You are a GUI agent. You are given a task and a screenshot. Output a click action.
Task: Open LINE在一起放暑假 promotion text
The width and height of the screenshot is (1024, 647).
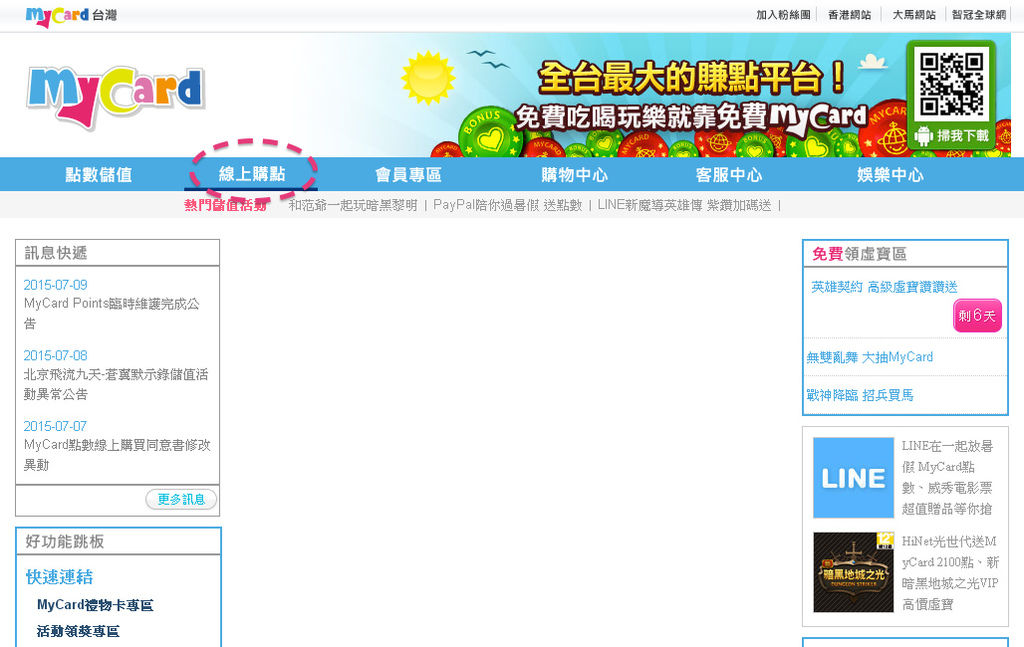[947, 477]
